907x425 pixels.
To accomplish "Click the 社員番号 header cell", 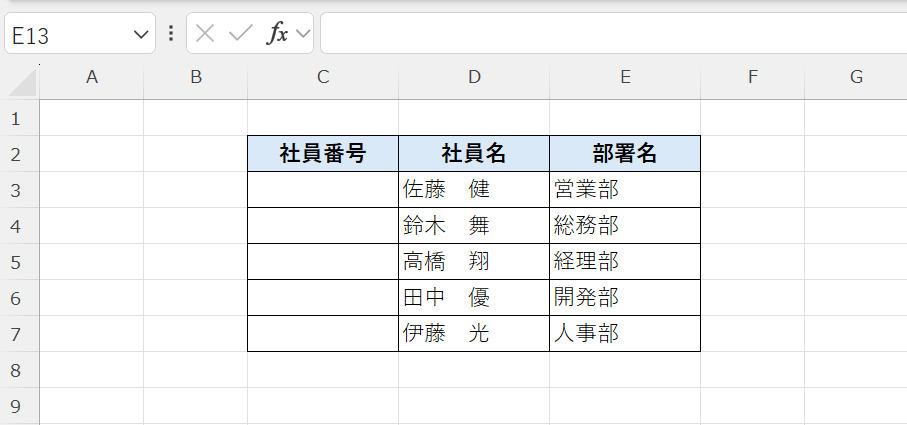I will (322, 154).
